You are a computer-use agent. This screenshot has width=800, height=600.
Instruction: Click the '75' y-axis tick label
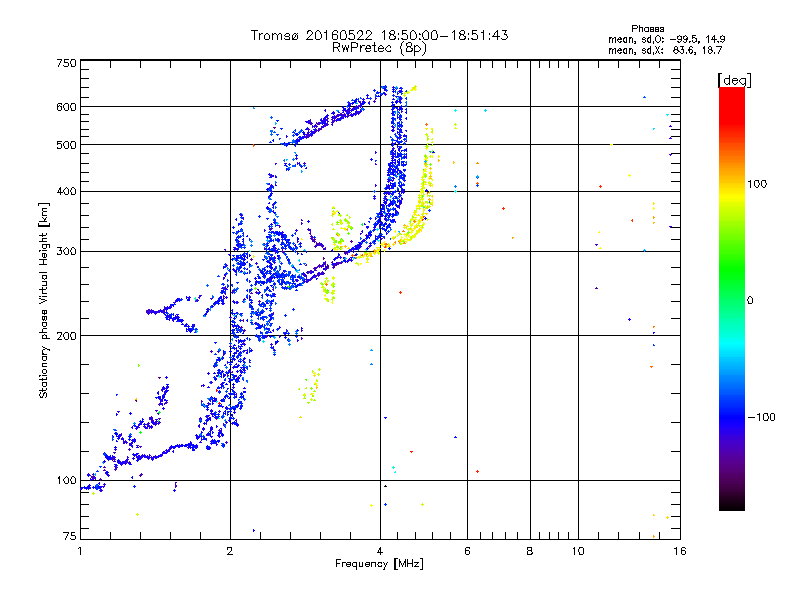tap(69, 536)
